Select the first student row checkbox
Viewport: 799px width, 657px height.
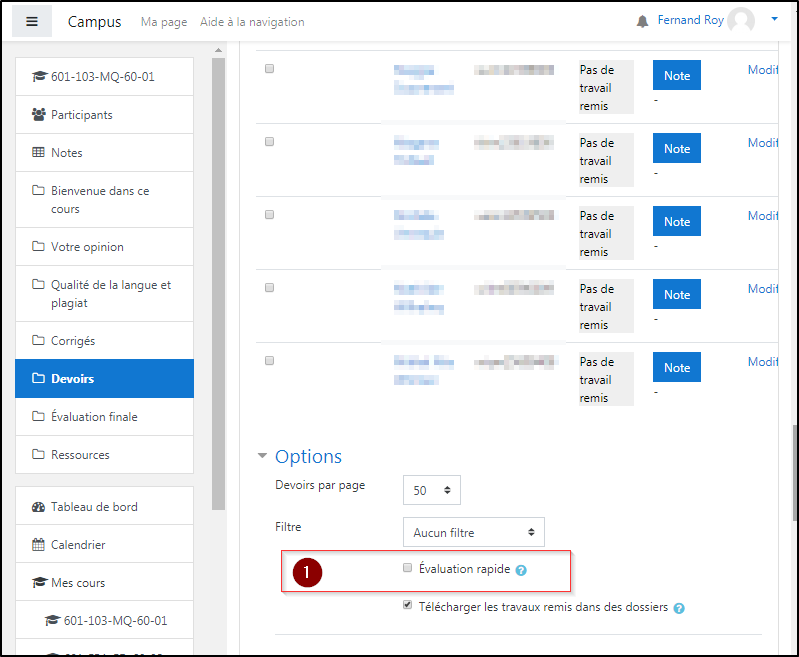point(269,69)
